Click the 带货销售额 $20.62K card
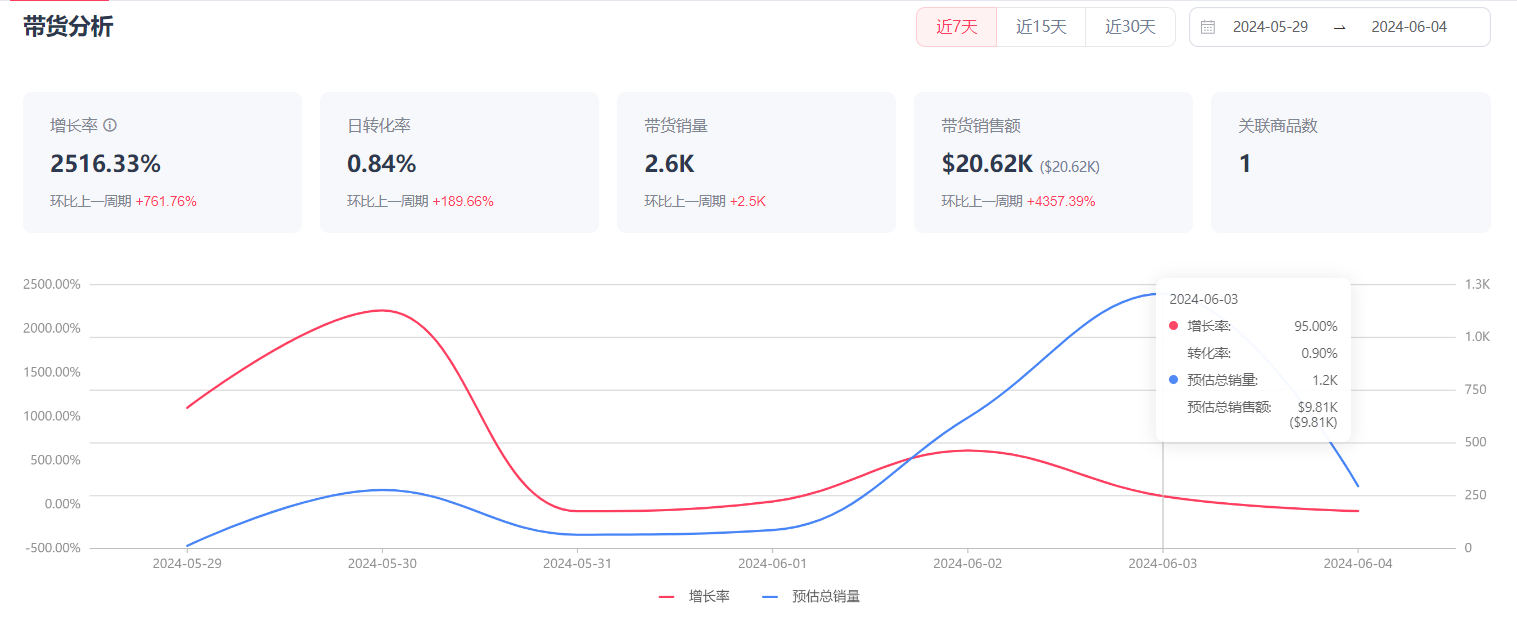 (1053, 162)
